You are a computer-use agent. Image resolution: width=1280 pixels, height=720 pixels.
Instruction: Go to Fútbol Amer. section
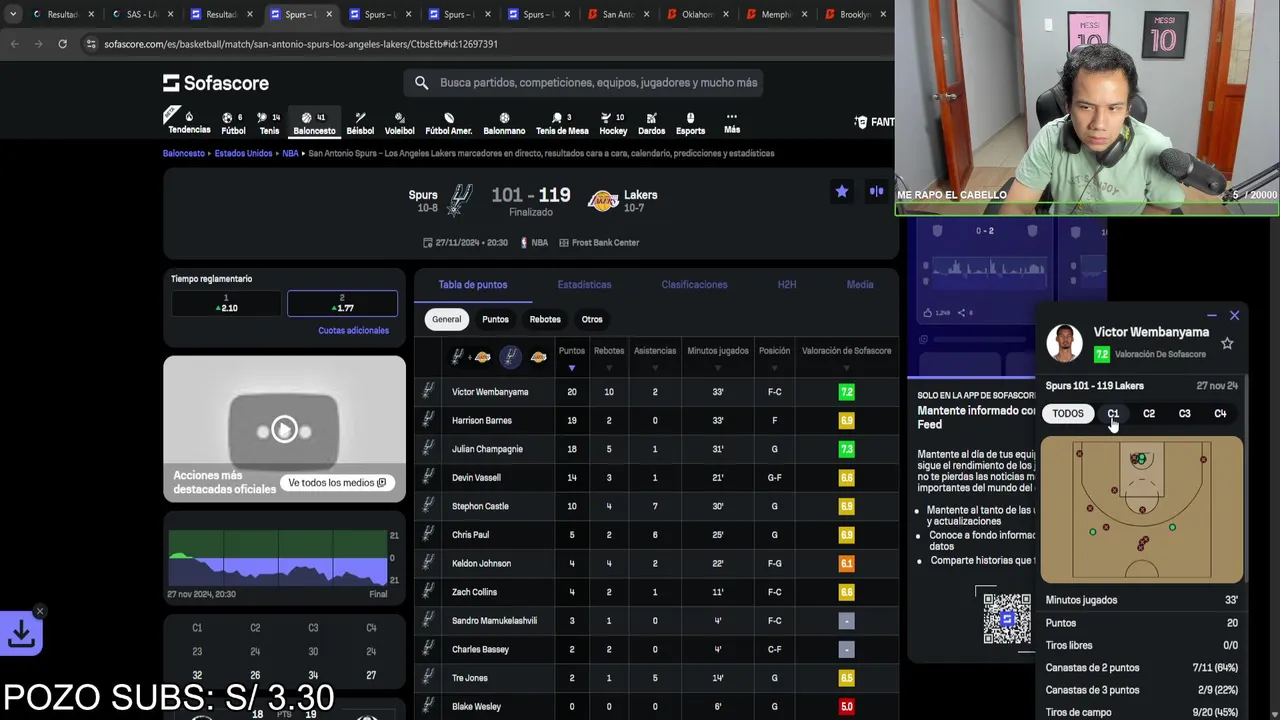(448, 123)
